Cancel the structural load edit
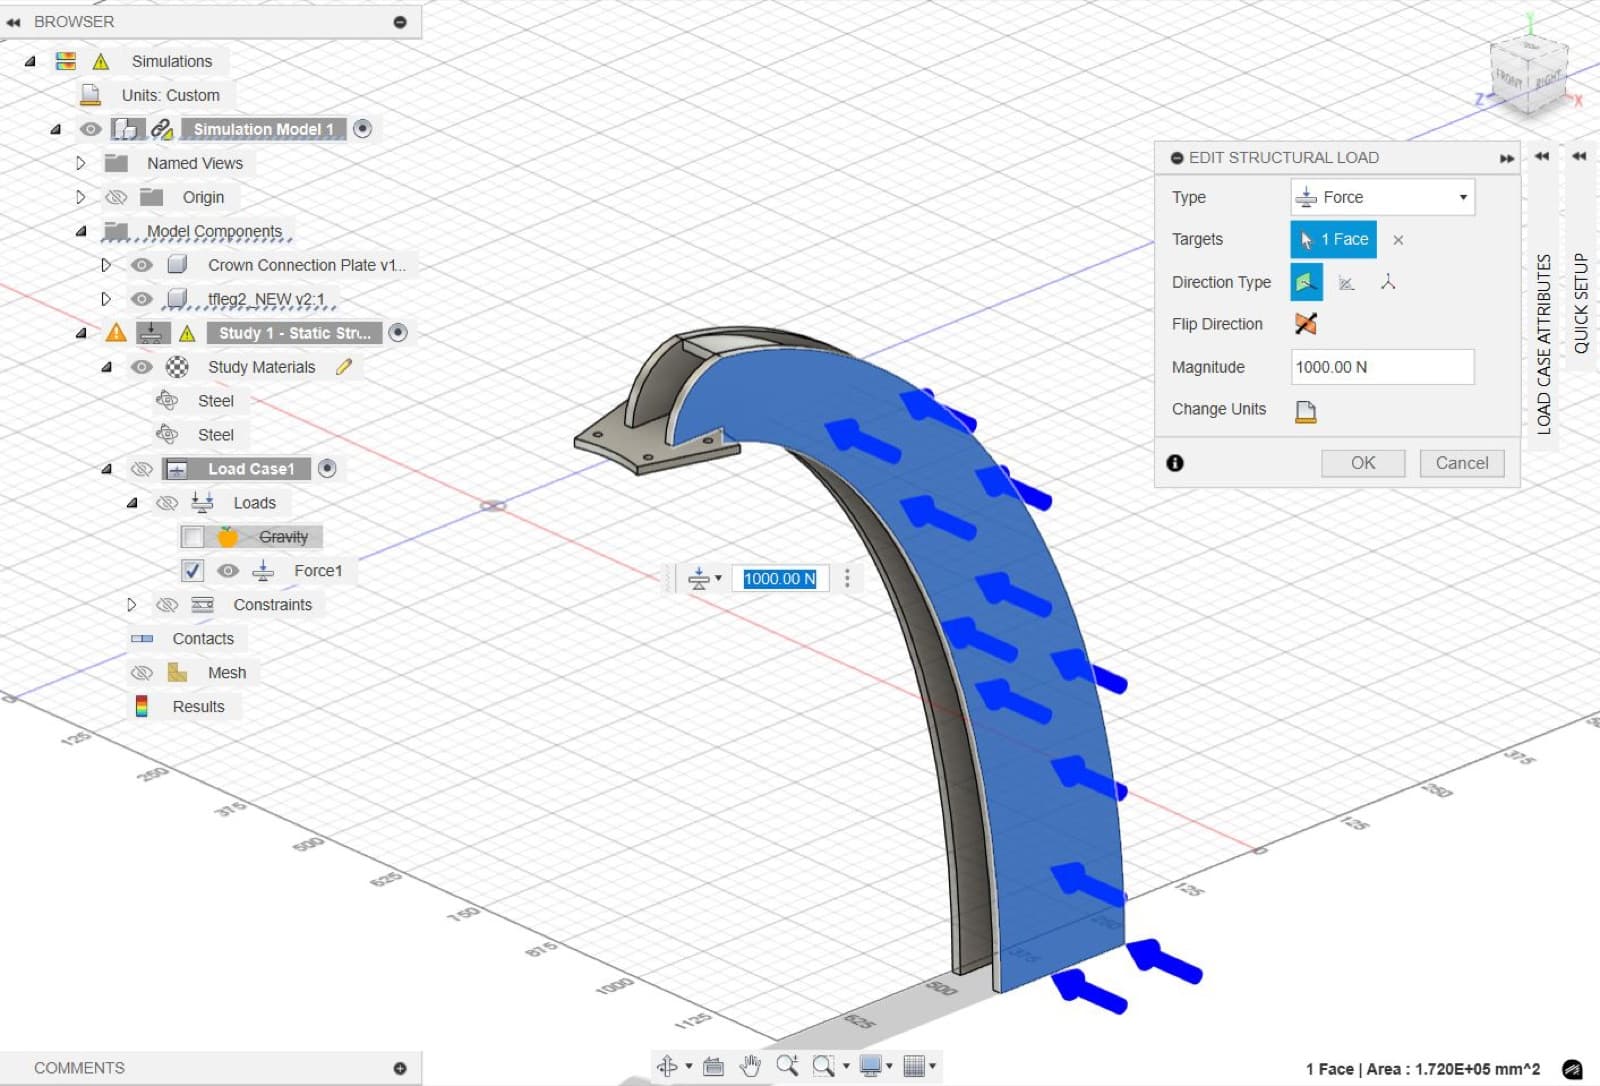 click(1462, 463)
